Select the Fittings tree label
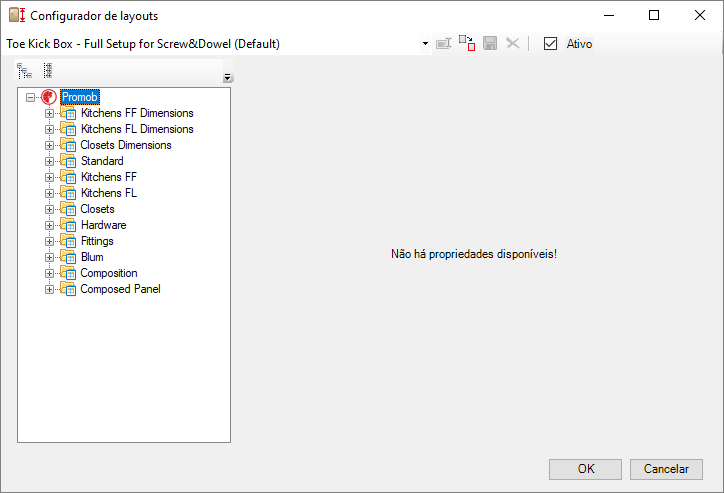Image resolution: width=724 pixels, height=493 pixels. click(97, 241)
